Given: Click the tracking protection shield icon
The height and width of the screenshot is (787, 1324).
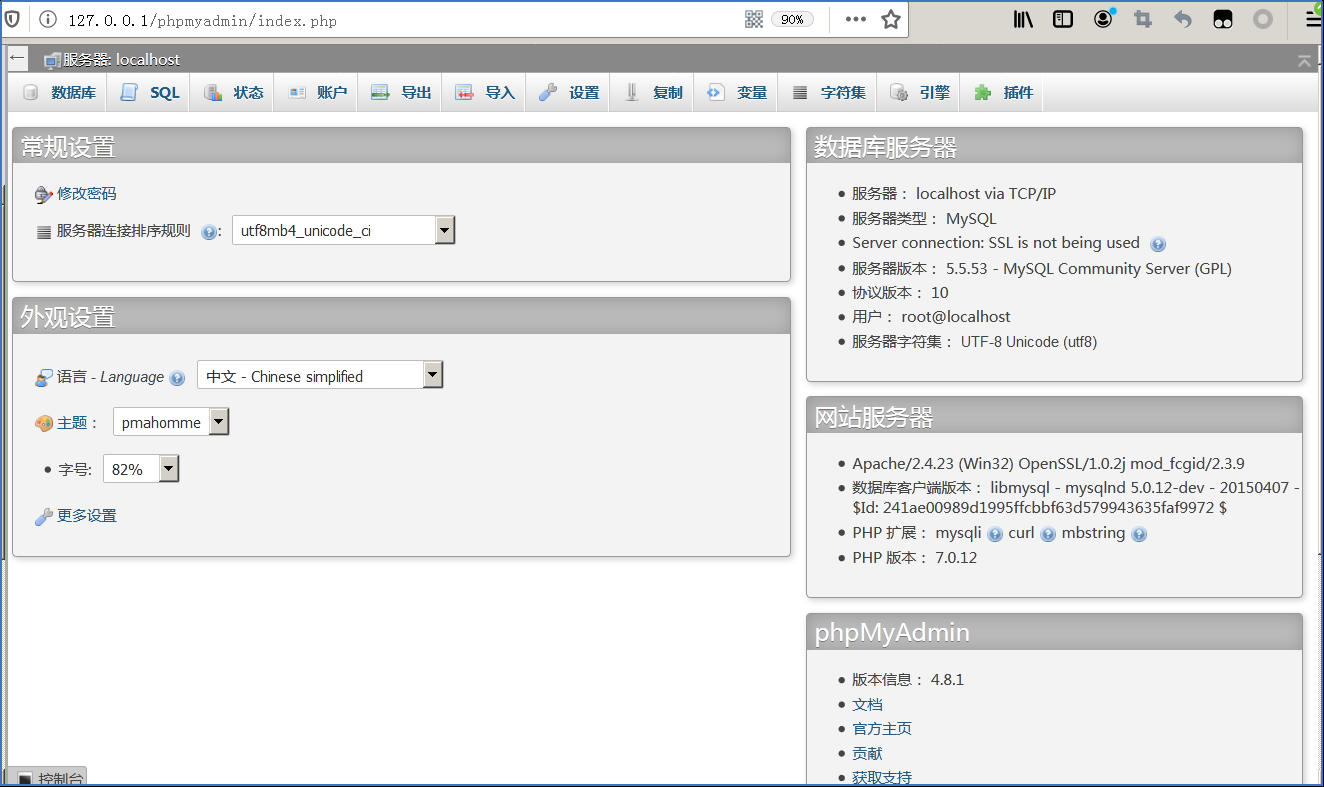Looking at the screenshot, I should pyautogui.click(x=13, y=19).
